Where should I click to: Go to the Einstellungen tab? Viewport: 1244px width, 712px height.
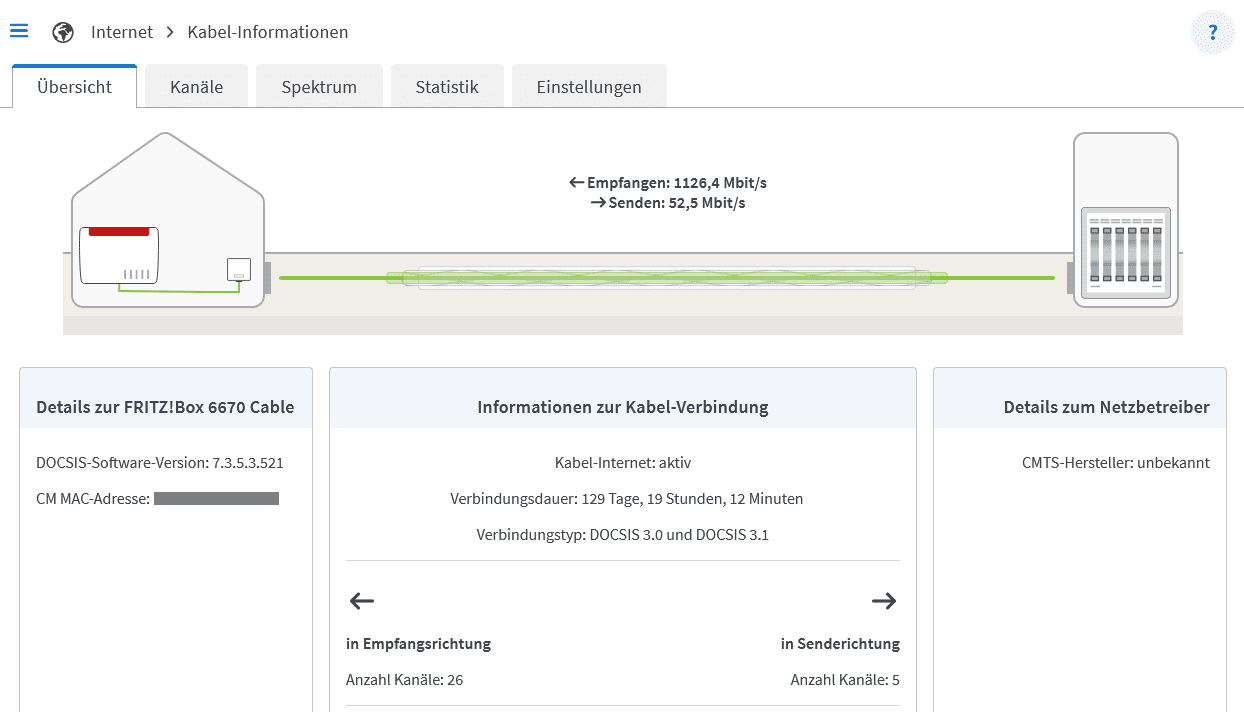coord(589,87)
